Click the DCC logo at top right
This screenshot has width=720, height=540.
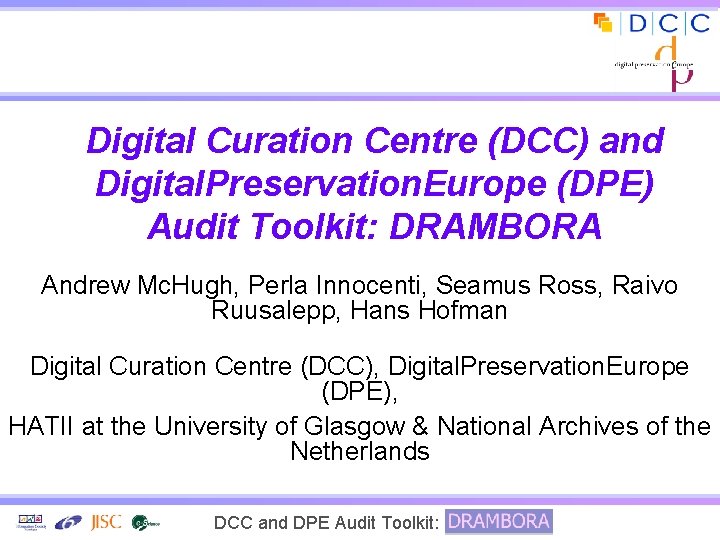651,23
